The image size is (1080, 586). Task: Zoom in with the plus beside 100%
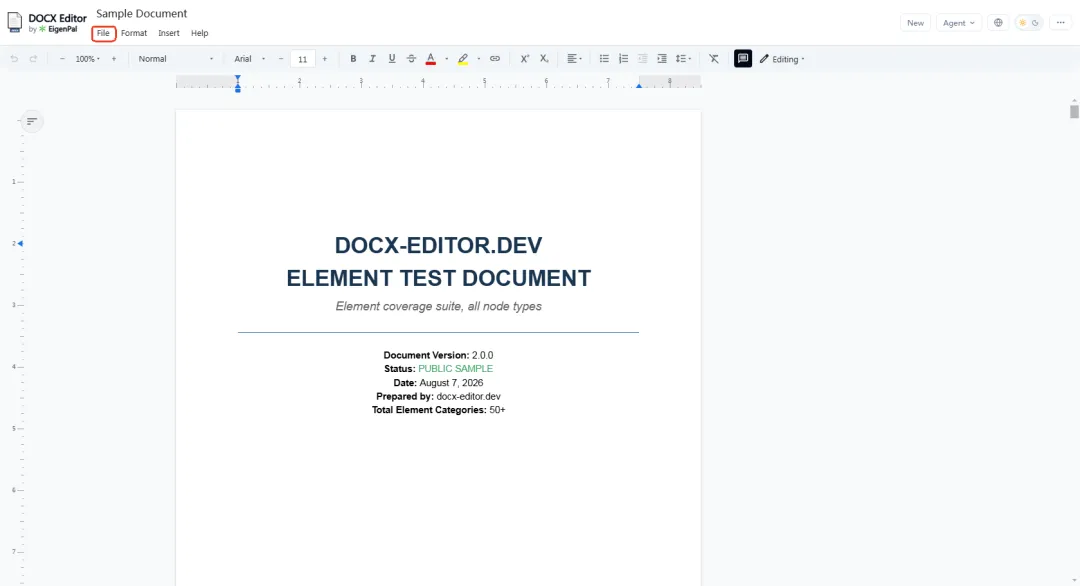pyautogui.click(x=114, y=59)
